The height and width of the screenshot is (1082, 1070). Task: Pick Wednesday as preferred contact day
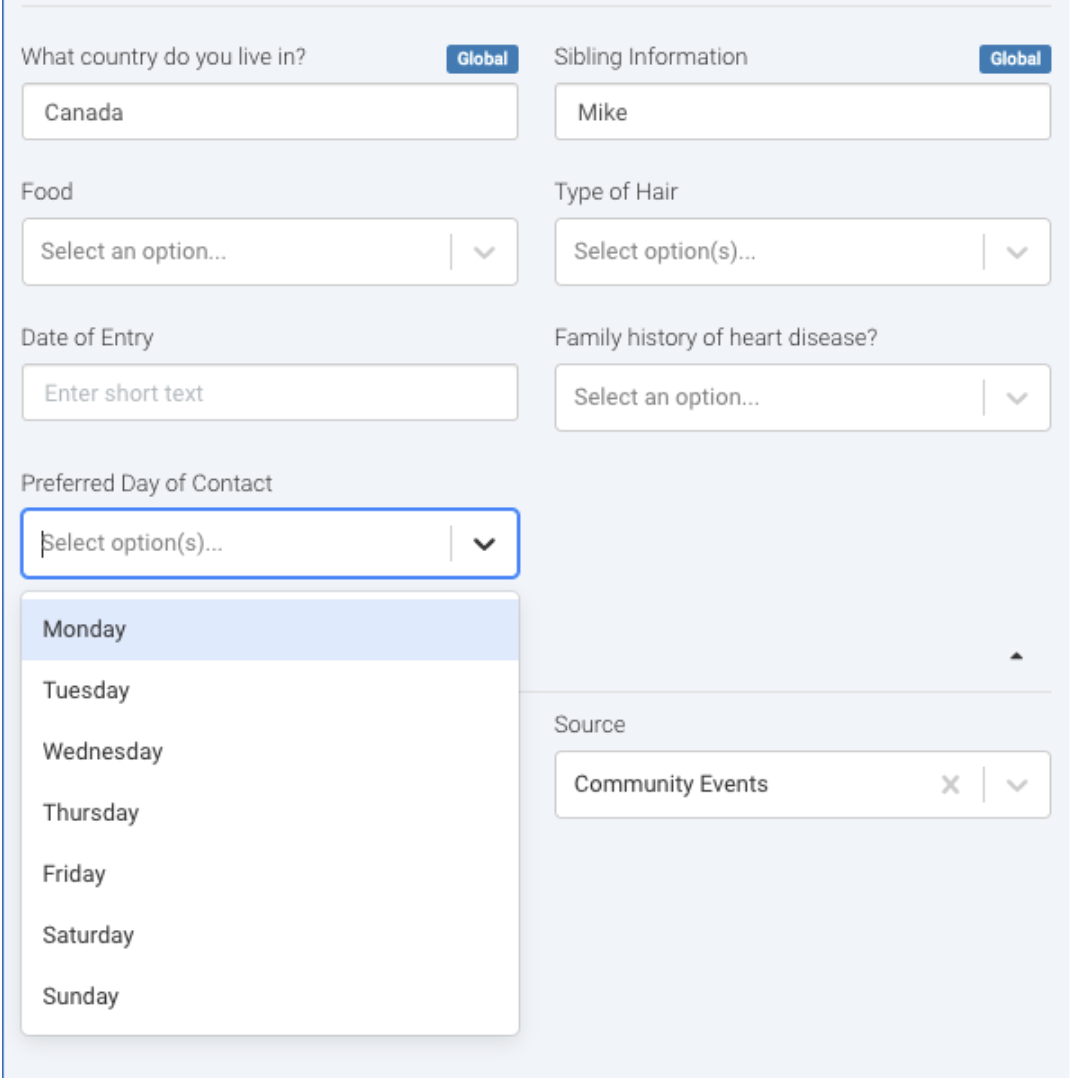click(102, 751)
